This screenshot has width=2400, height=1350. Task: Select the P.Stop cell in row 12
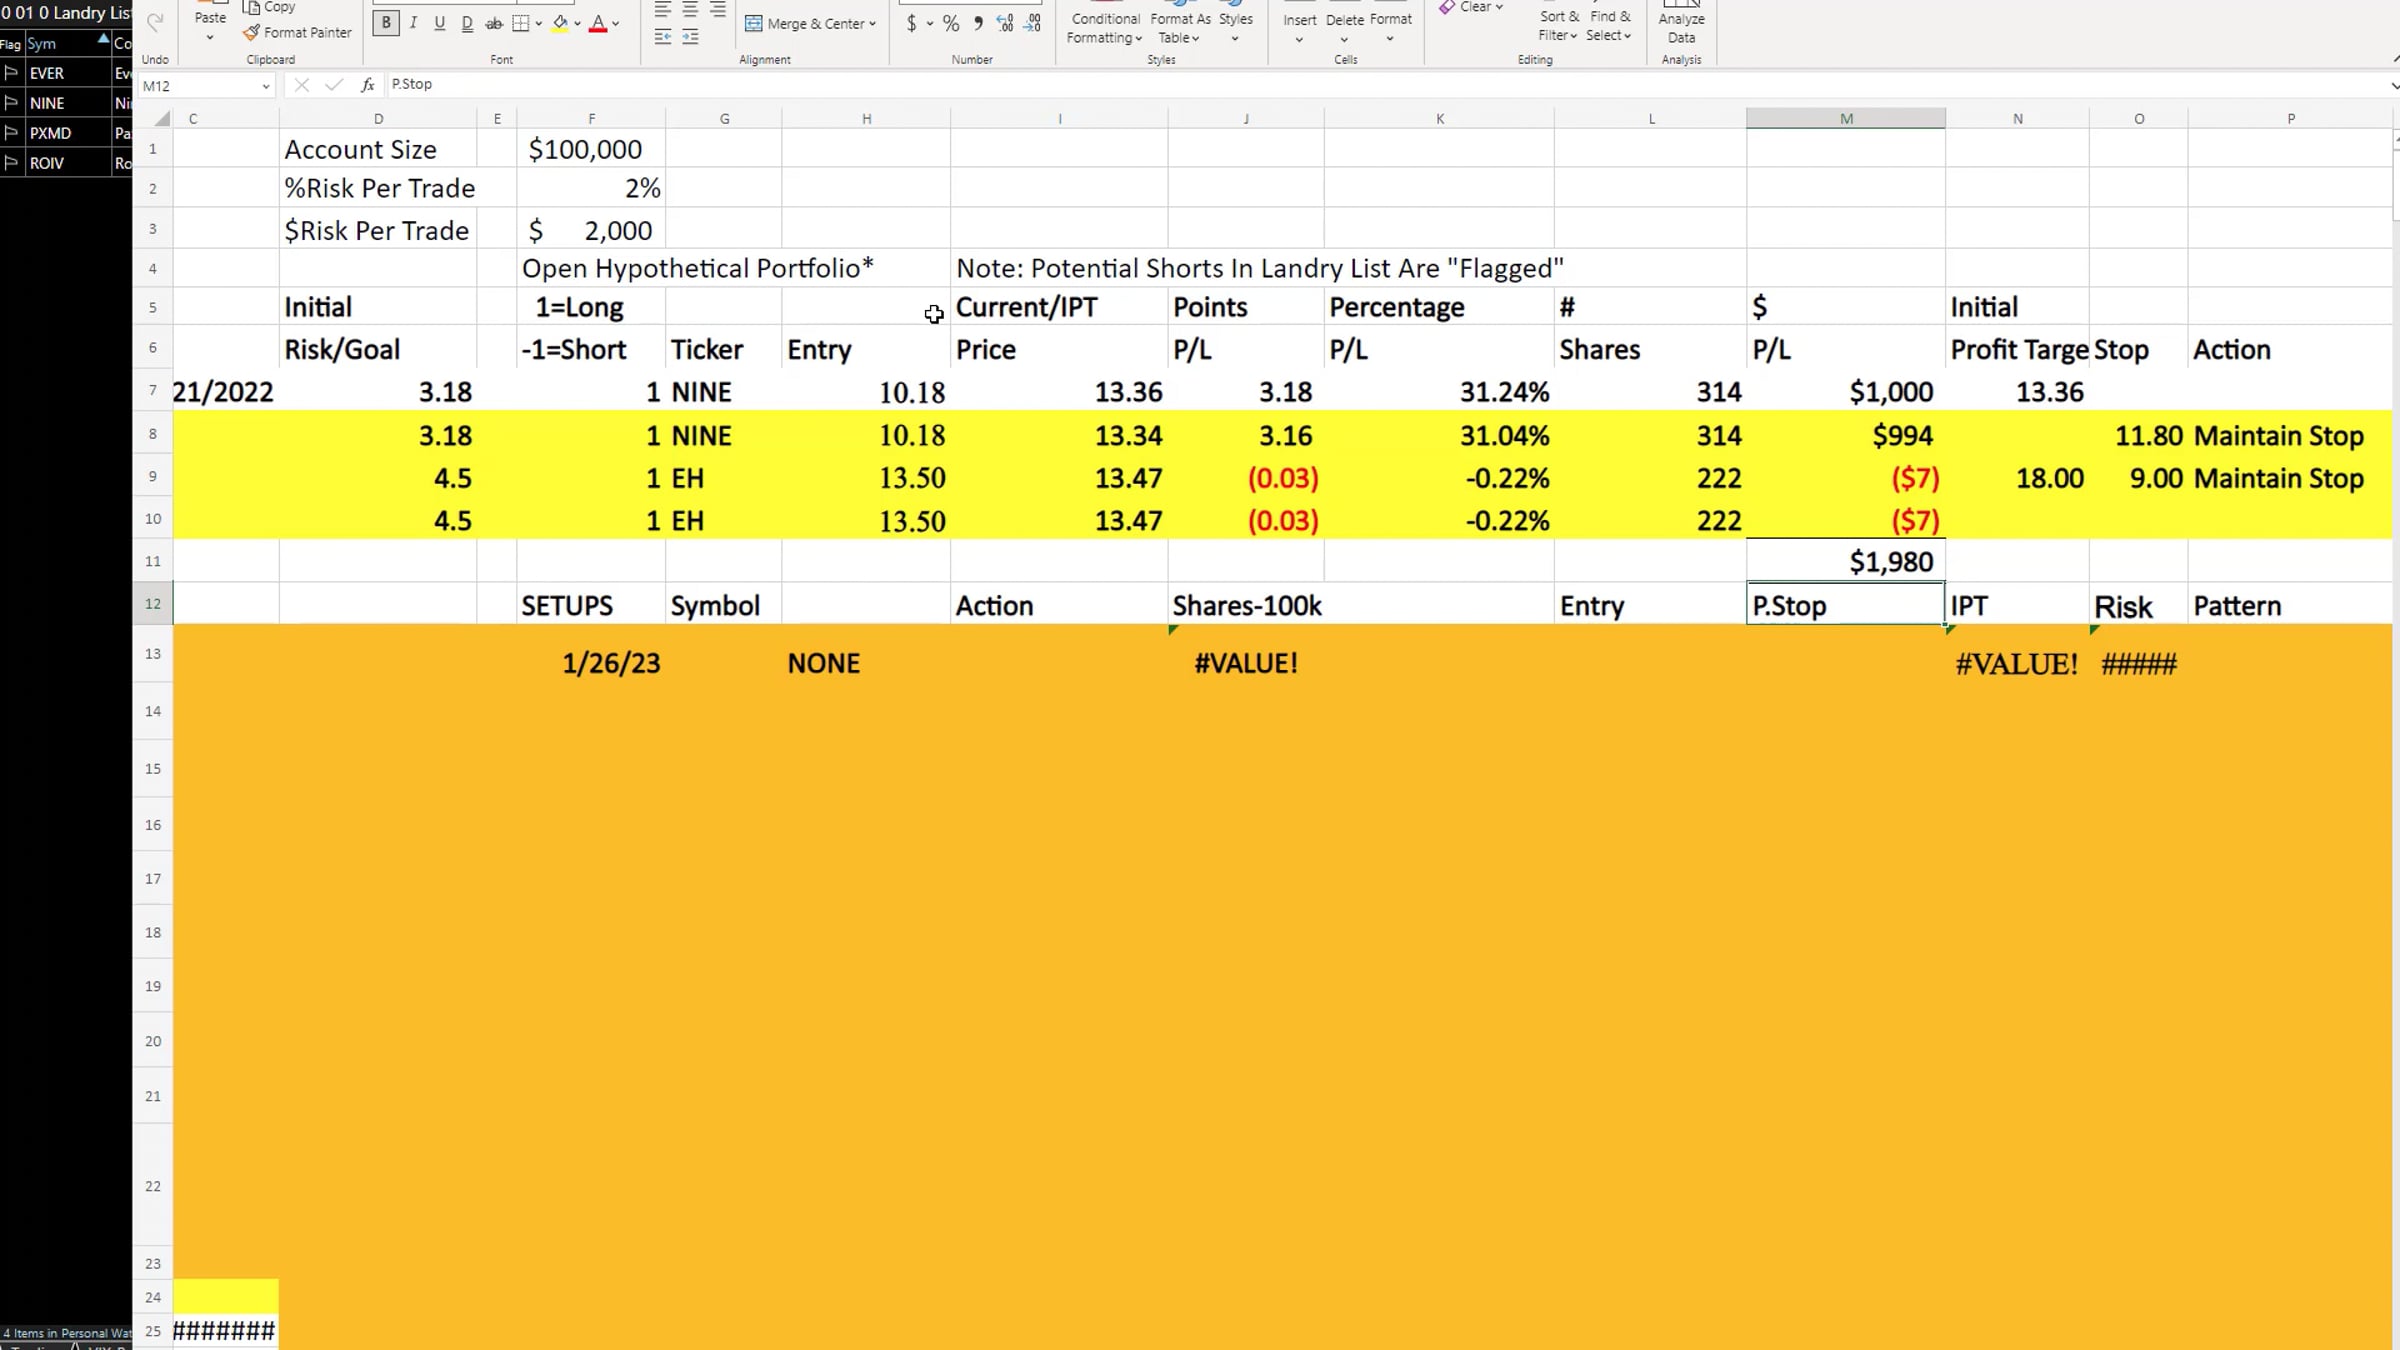coord(1846,604)
